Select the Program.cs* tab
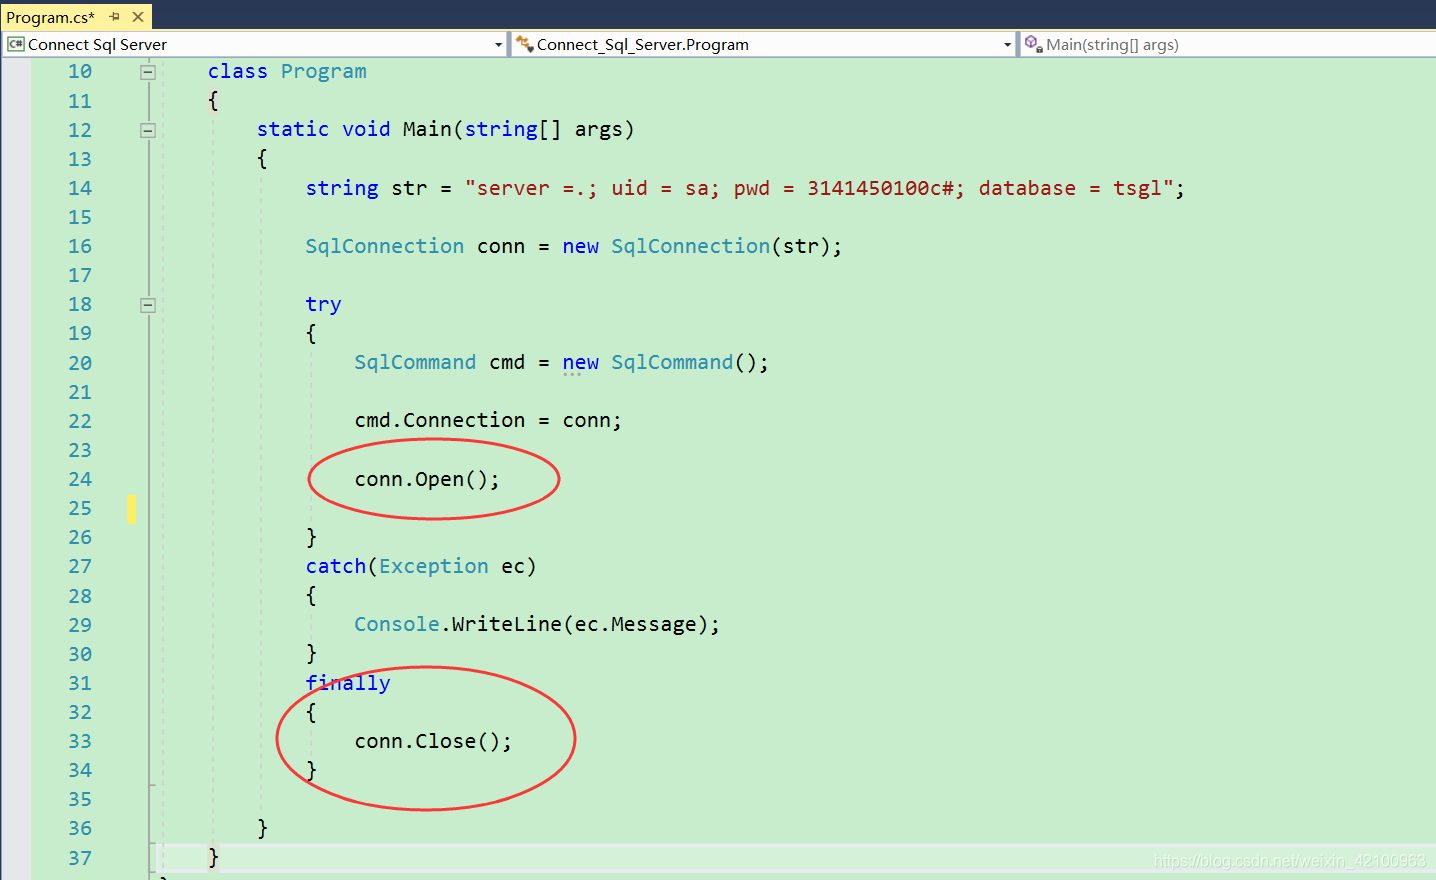The height and width of the screenshot is (880, 1436). click(x=50, y=17)
